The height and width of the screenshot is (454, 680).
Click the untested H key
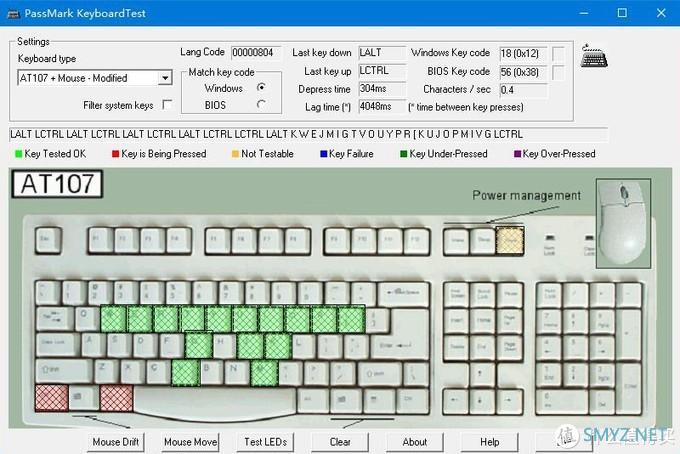(224, 346)
